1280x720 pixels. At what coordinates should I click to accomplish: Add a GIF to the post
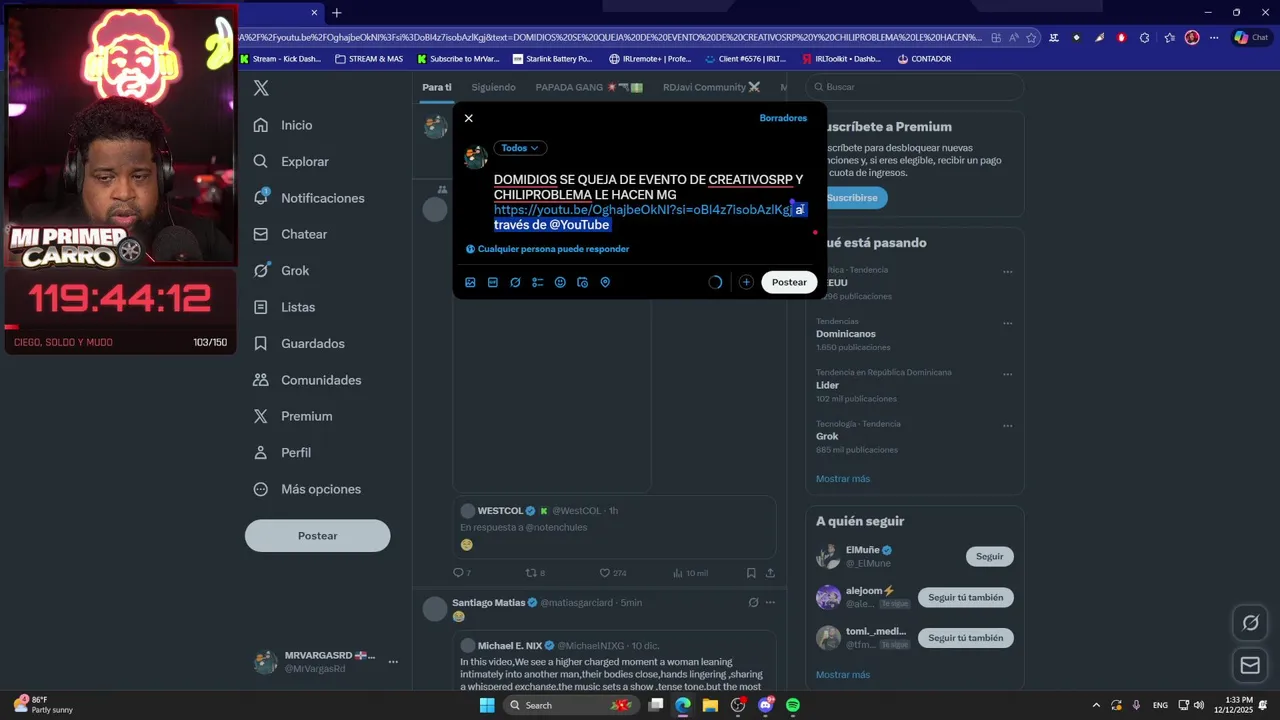493,283
